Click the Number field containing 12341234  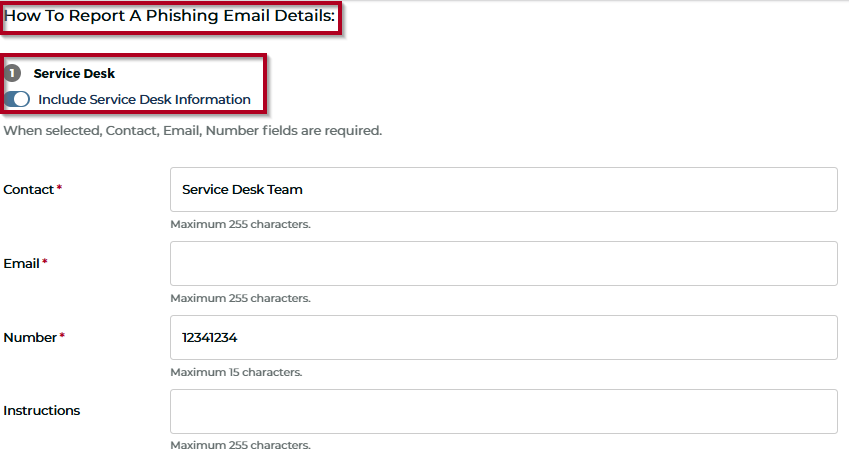click(x=504, y=338)
